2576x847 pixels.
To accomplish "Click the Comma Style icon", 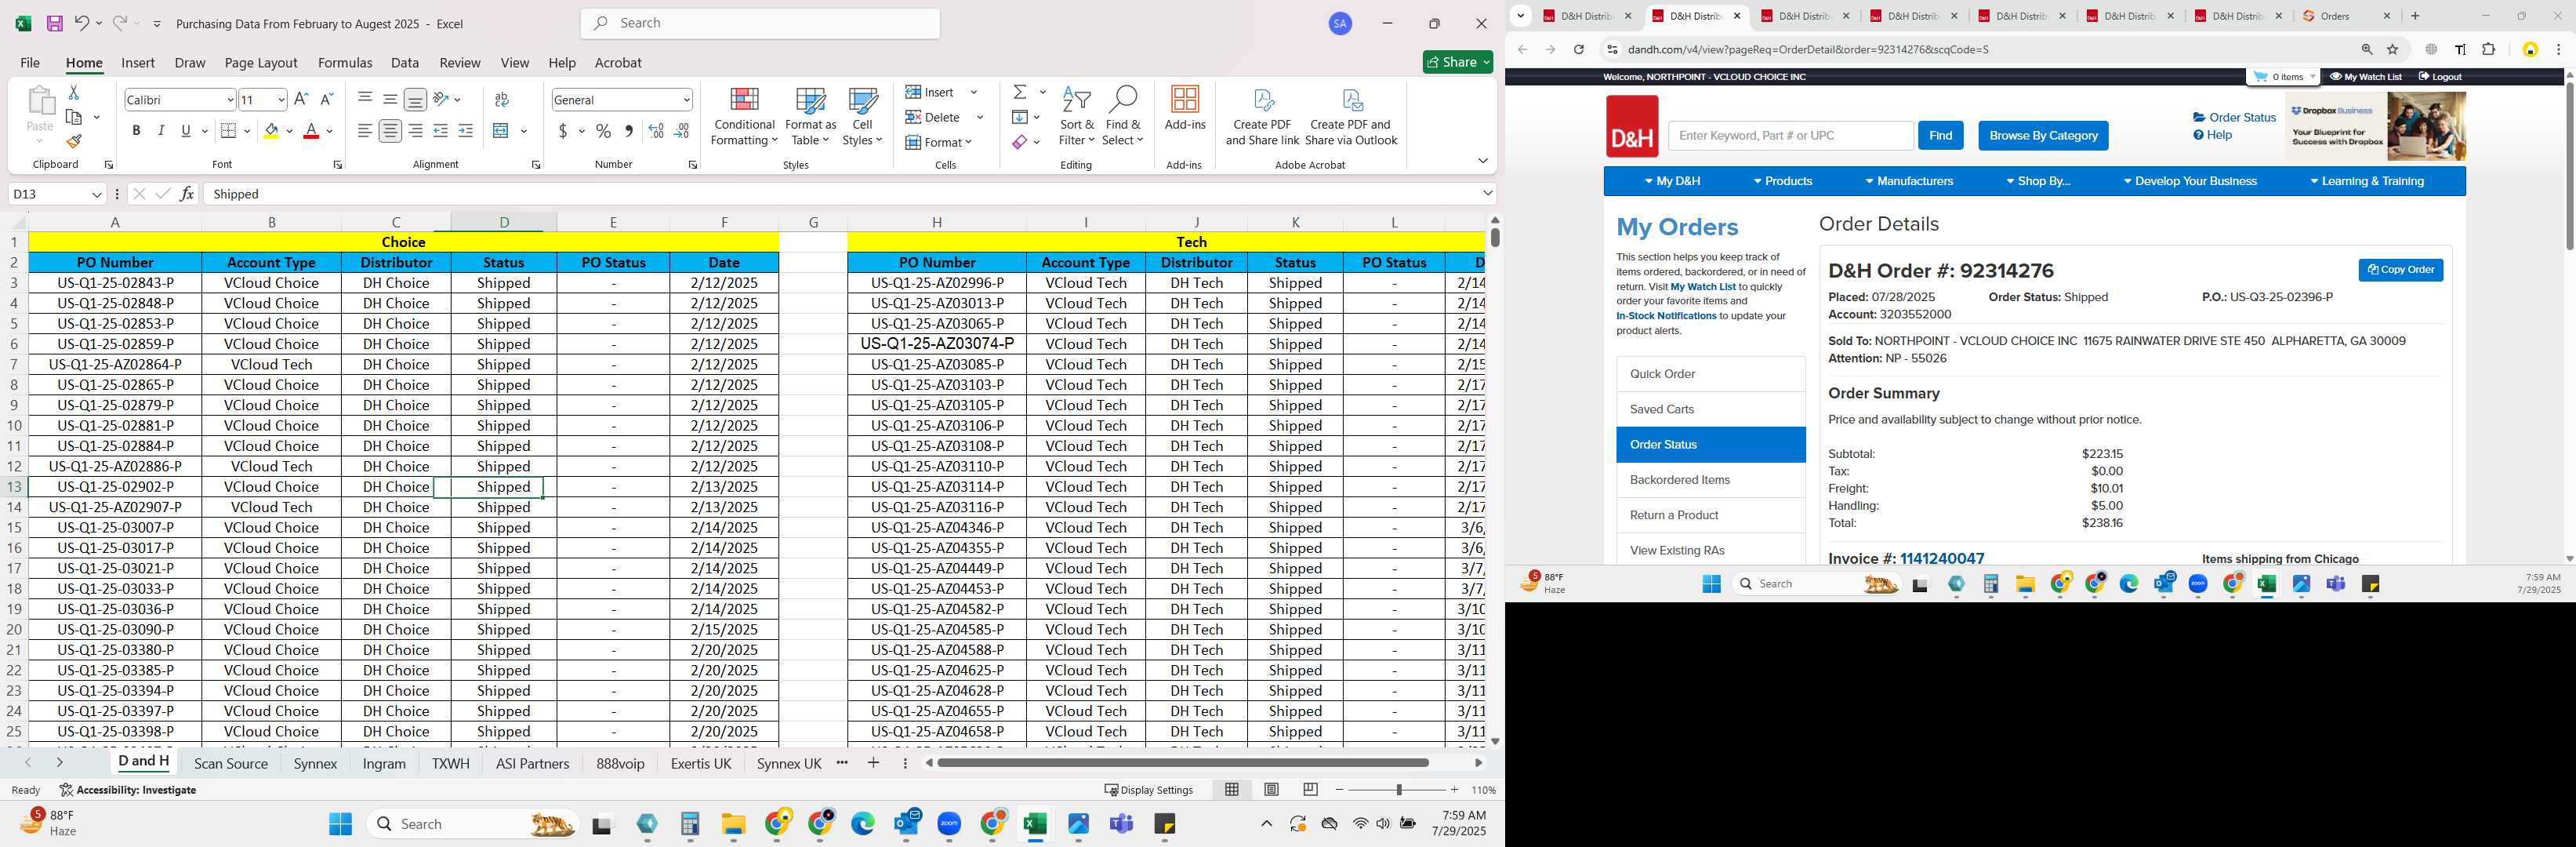I will click(628, 131).
